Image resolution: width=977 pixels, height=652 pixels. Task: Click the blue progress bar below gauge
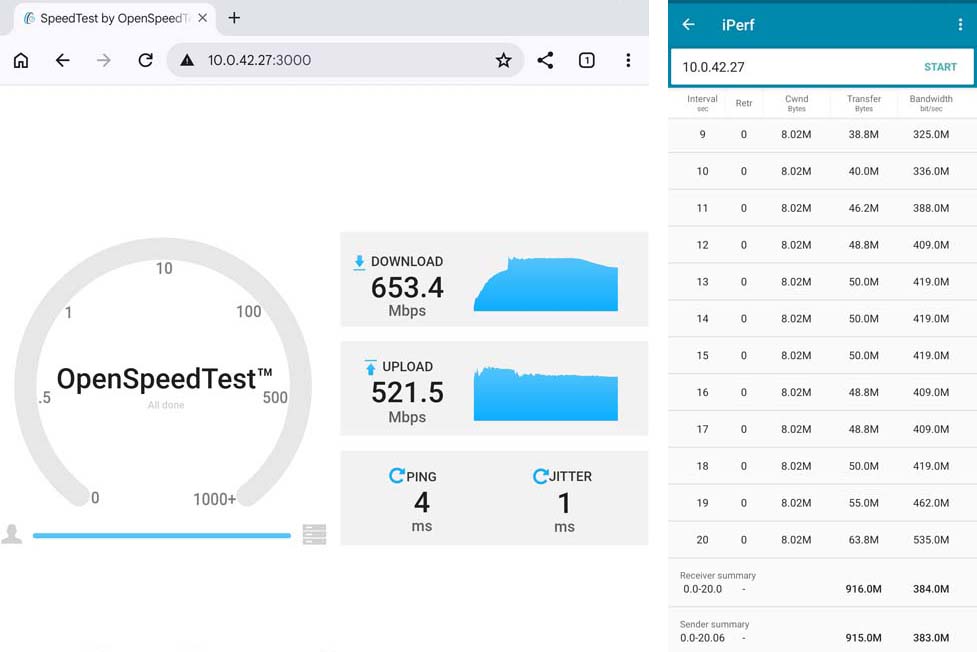(161, 536)
